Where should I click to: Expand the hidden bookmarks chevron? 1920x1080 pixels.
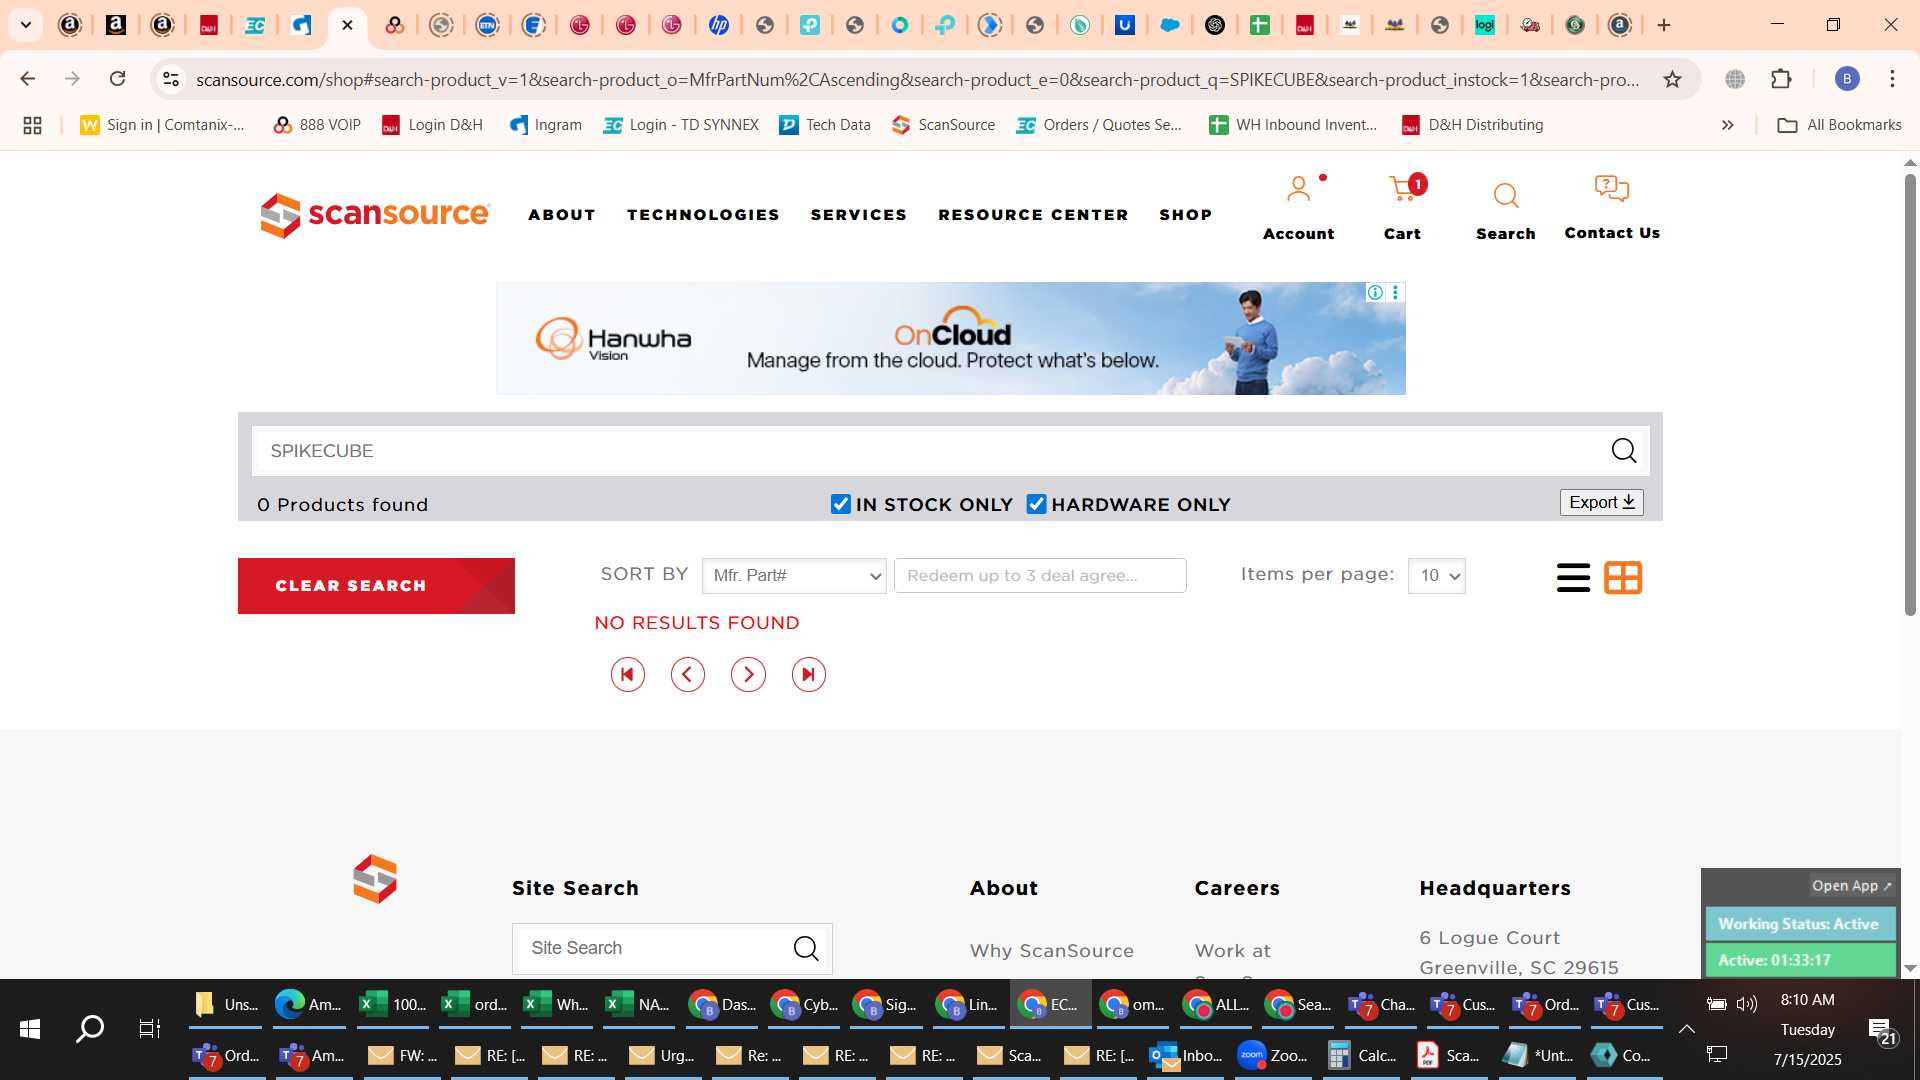point(1727,125)
